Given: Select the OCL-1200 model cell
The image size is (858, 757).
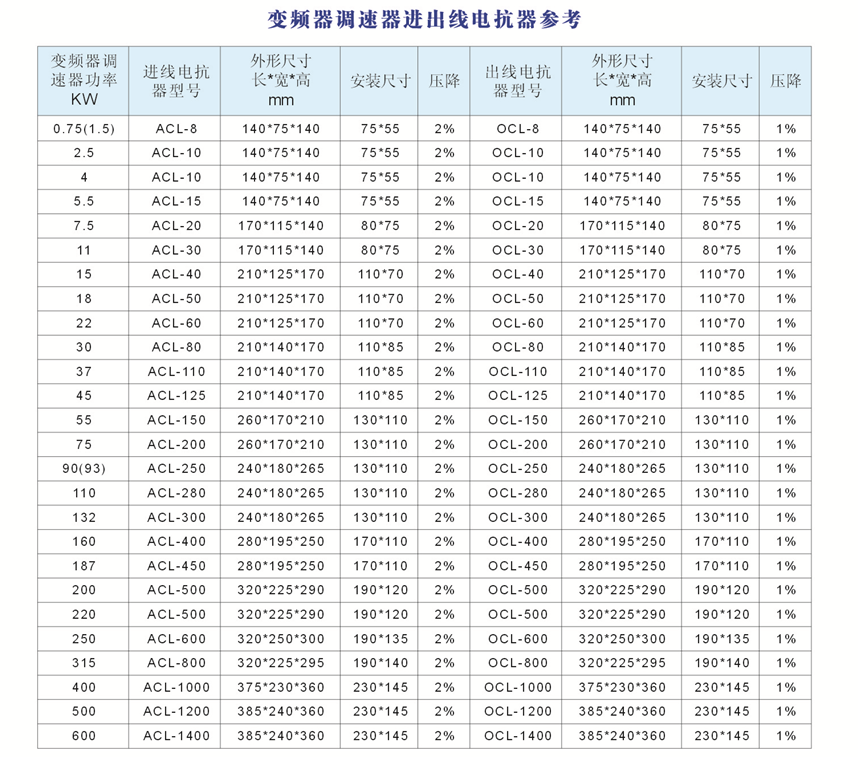Looking at the screenshot, I should click(518, 712).
